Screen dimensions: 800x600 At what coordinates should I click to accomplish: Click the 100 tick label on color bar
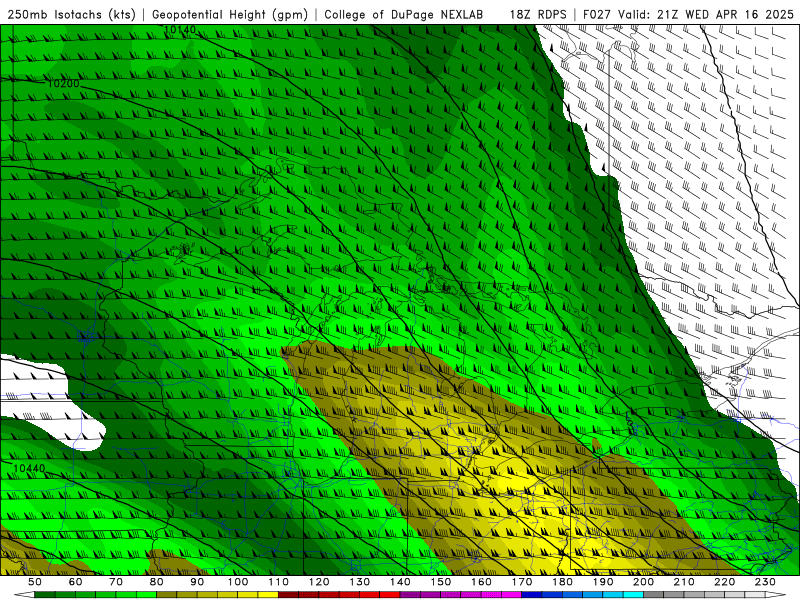click(238, 582)
